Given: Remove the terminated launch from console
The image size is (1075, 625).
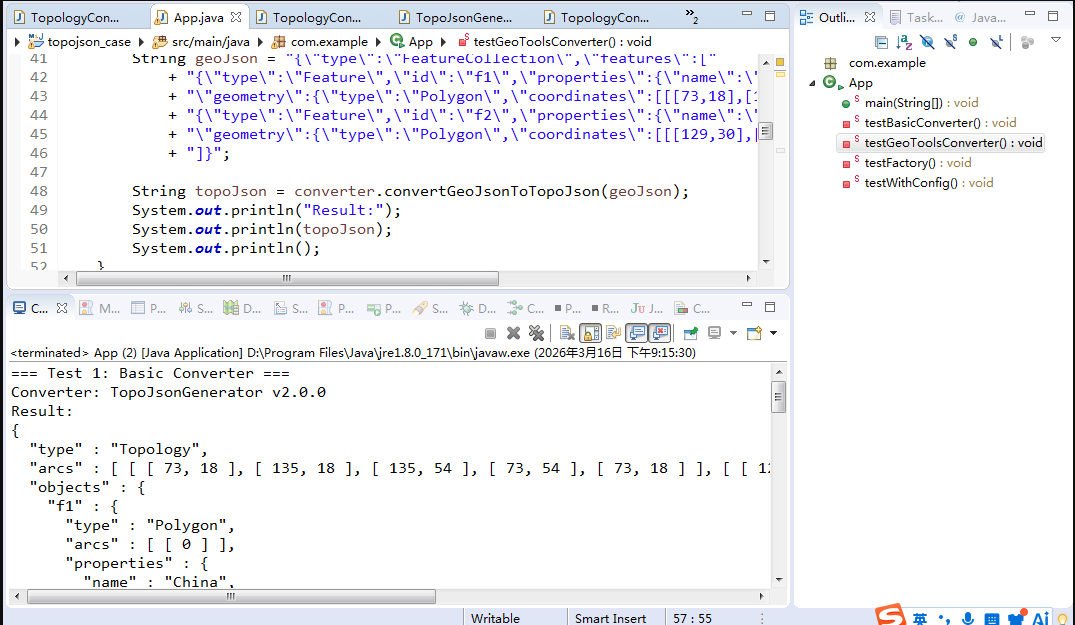Looking at the screenshot, I should coord(513,333).
